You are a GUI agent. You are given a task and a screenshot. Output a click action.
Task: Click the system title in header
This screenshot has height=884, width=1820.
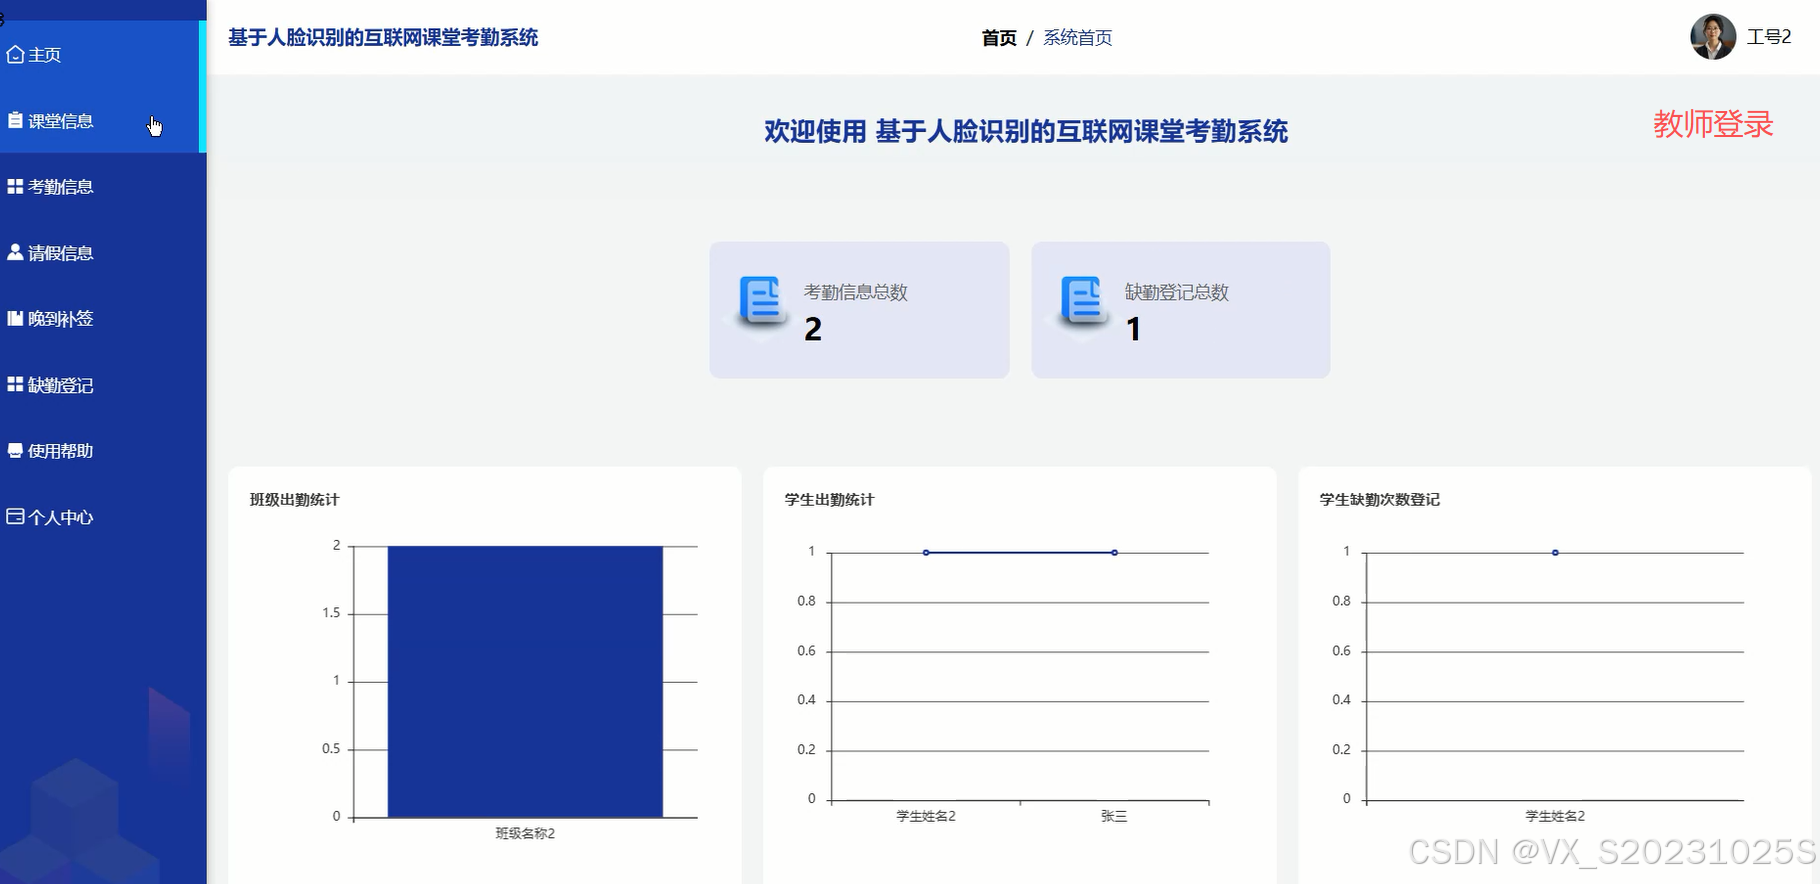point(383,38)
